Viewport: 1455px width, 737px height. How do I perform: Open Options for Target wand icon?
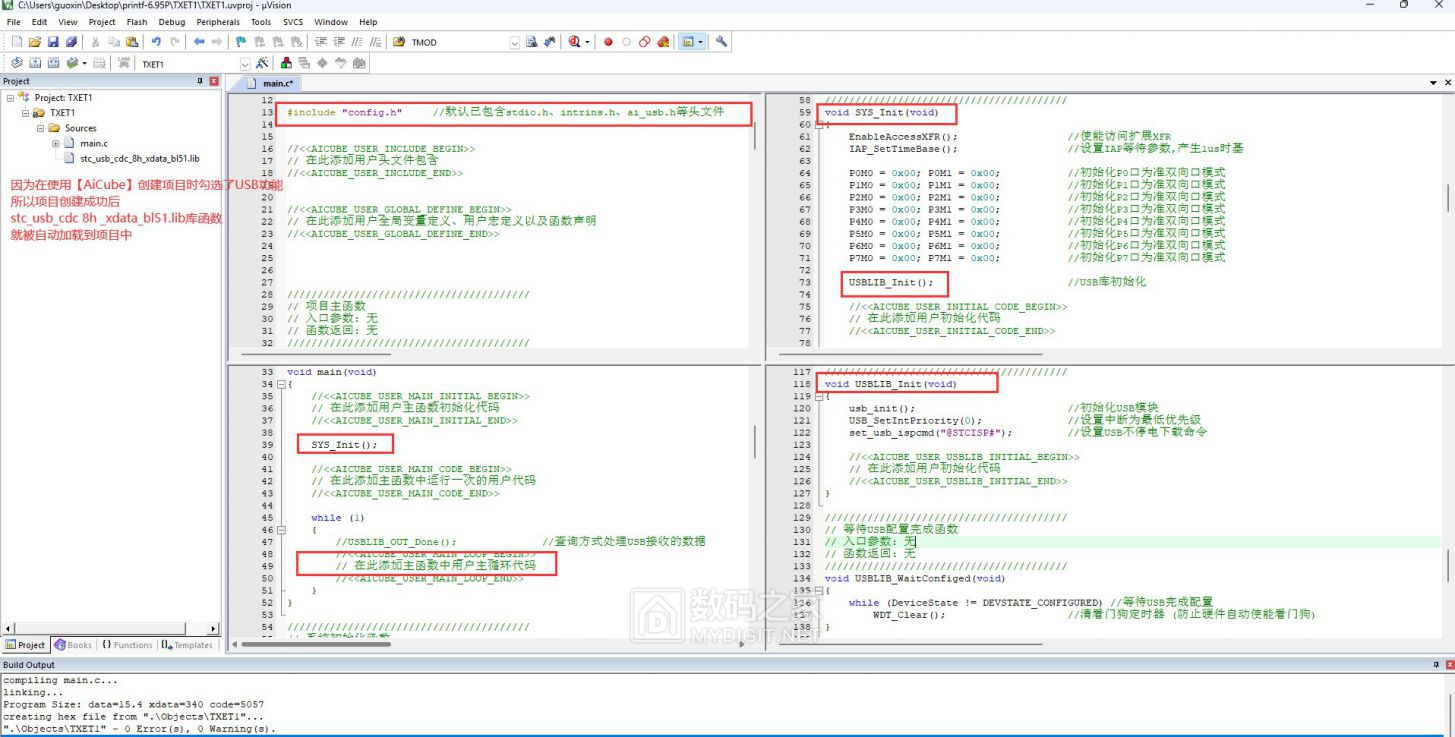tap(261, 63)
